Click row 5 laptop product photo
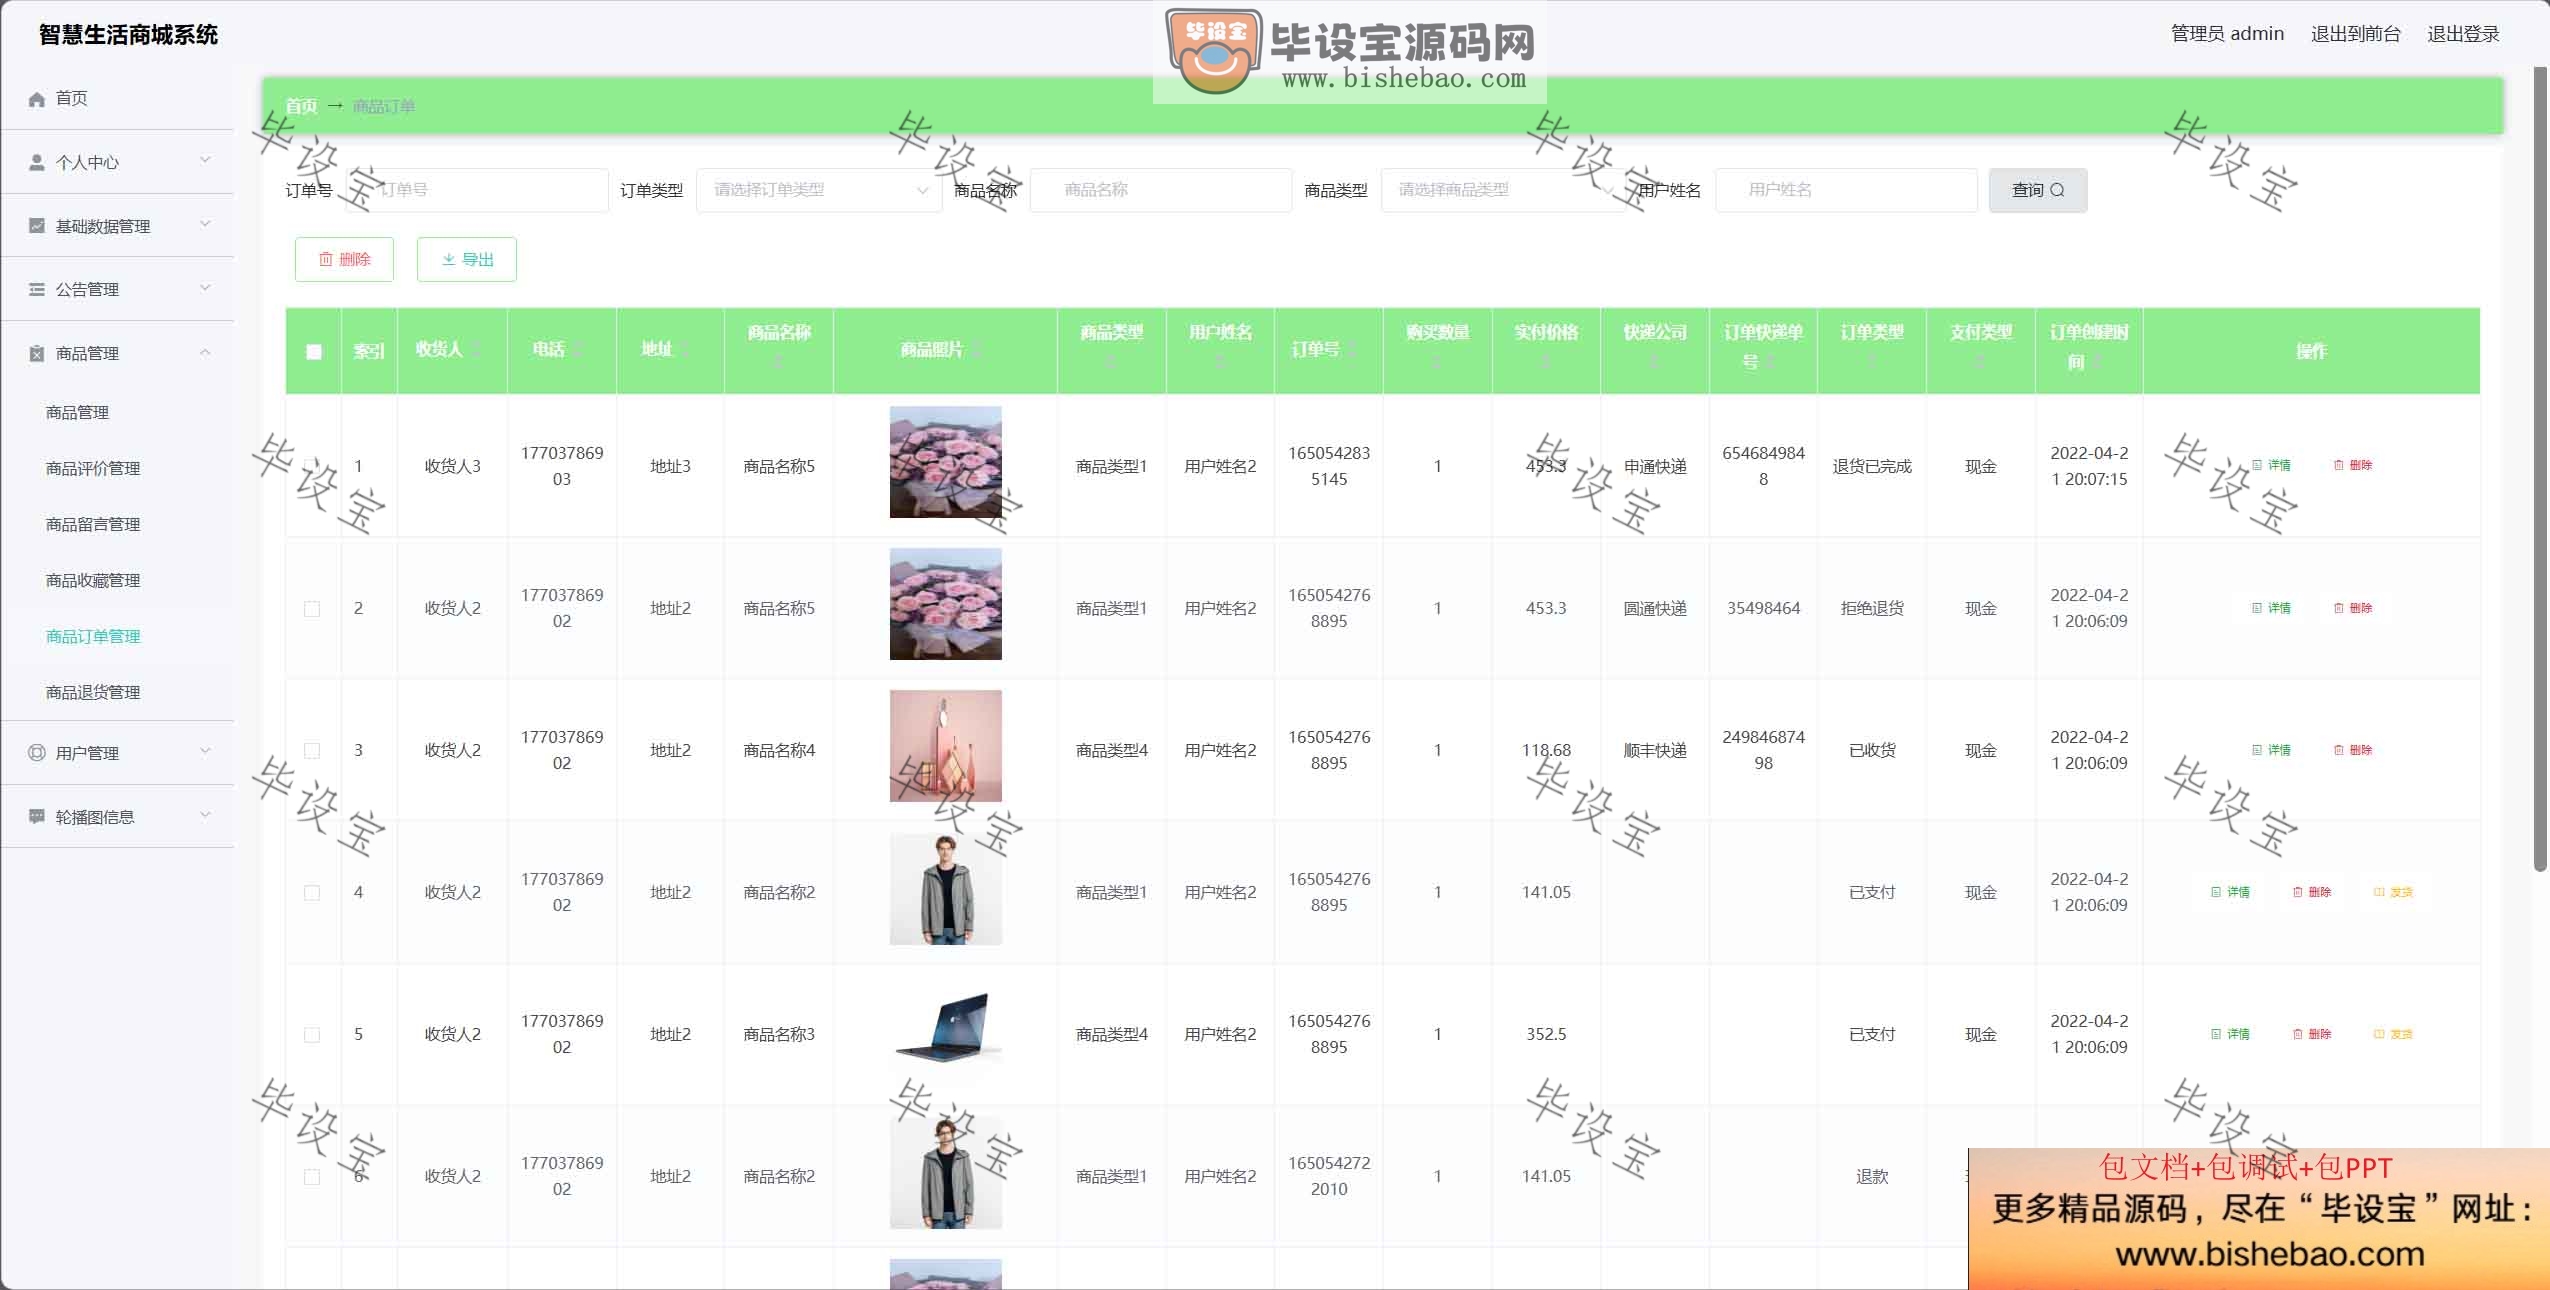The width and height of the screenshot is (2550, 1290). click(945, 1030)
